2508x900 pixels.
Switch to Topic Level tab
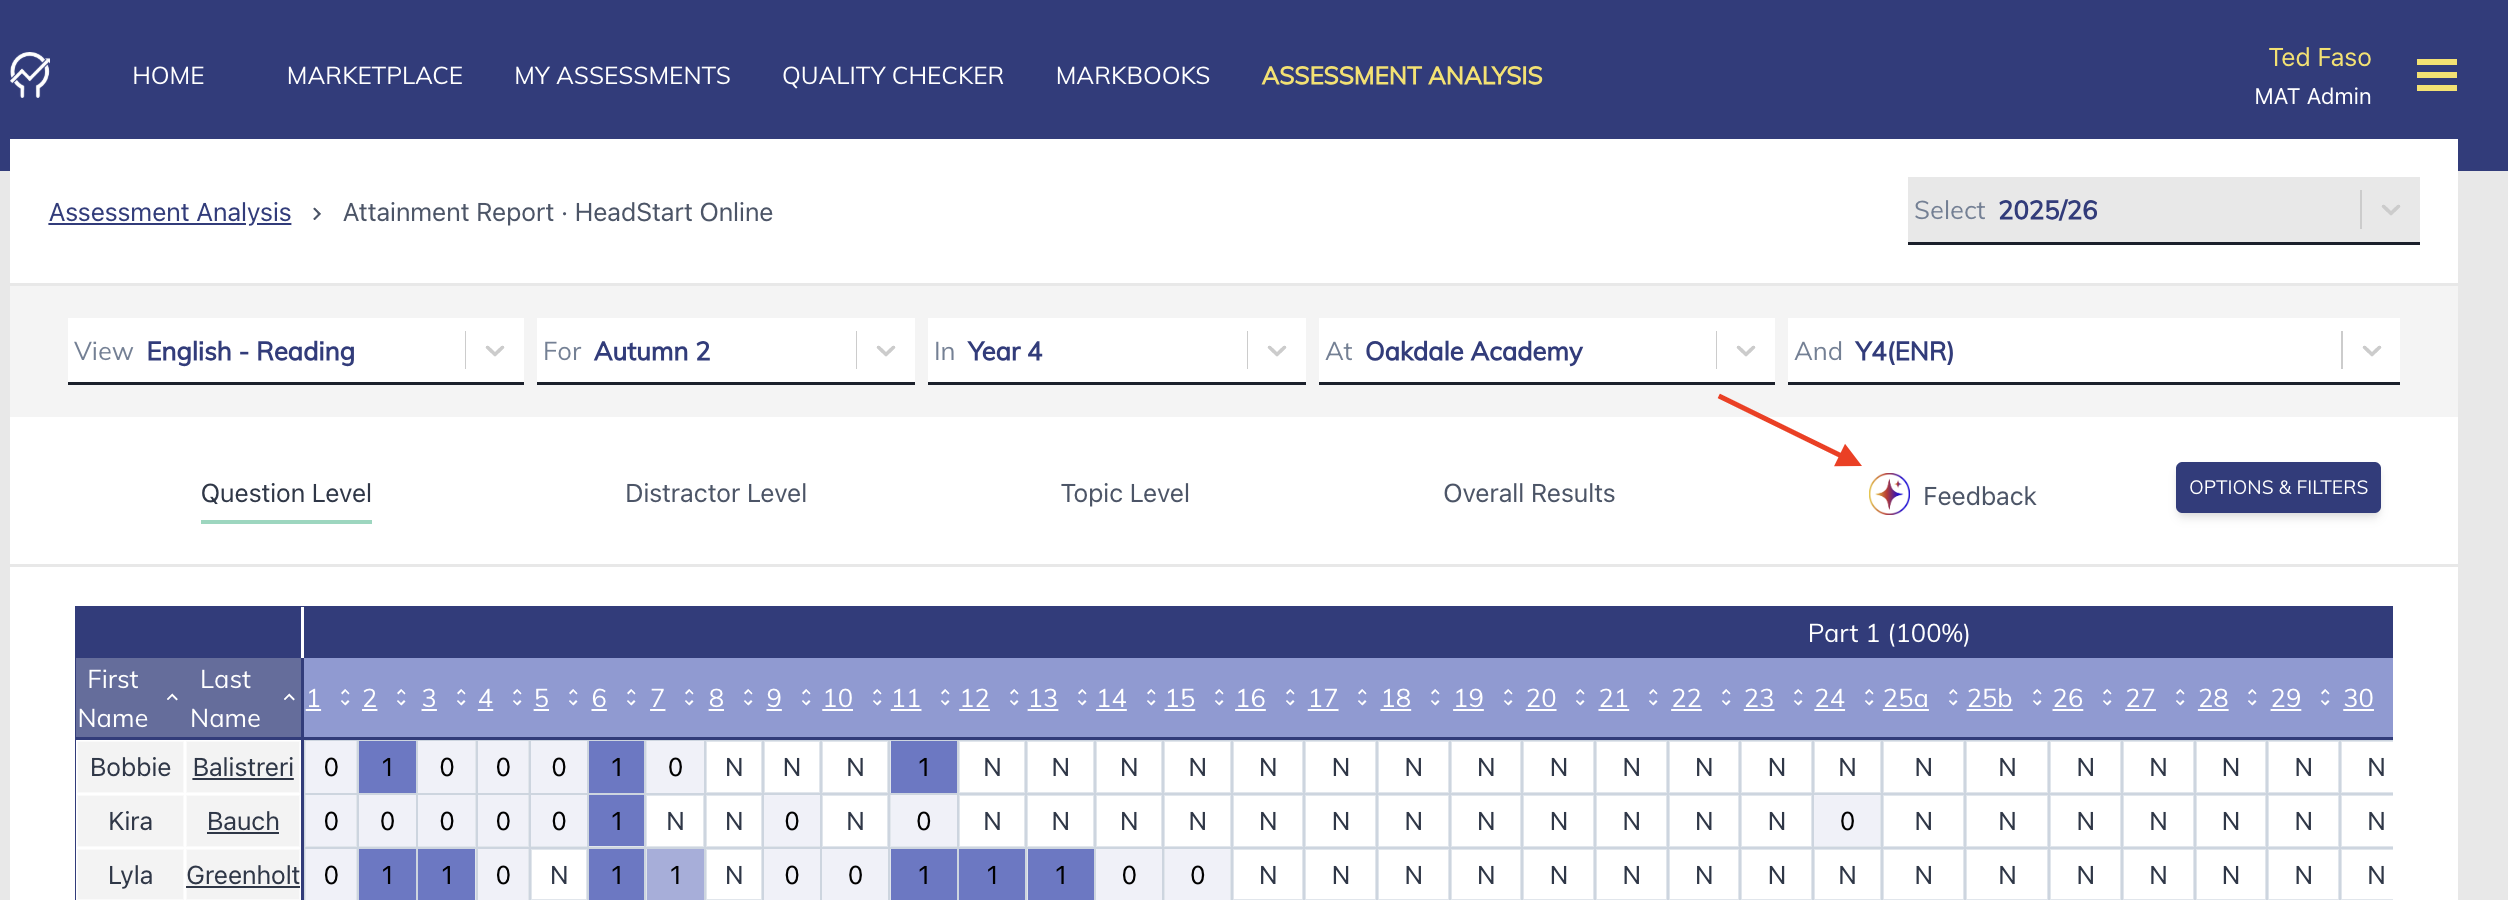click(x=1124, y=493)
